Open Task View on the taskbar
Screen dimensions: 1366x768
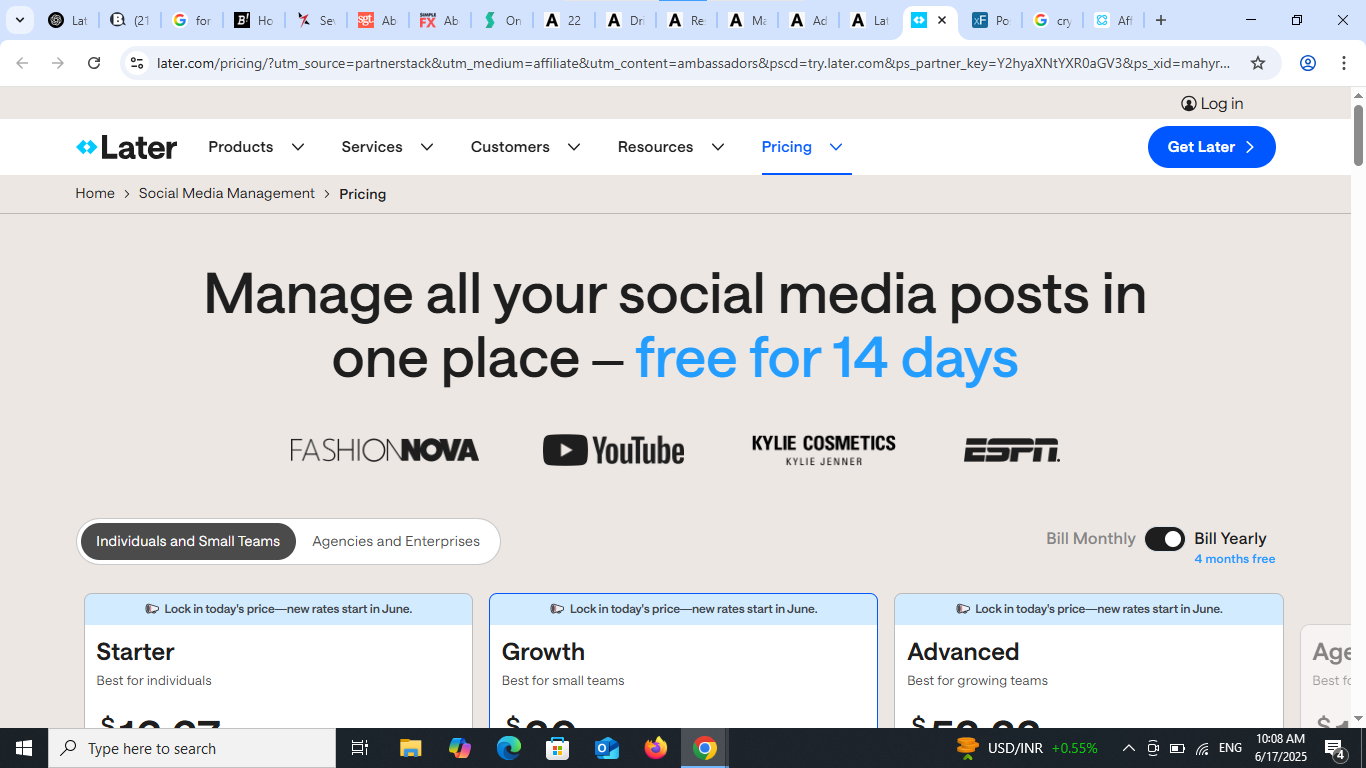[x=360, y=748]
